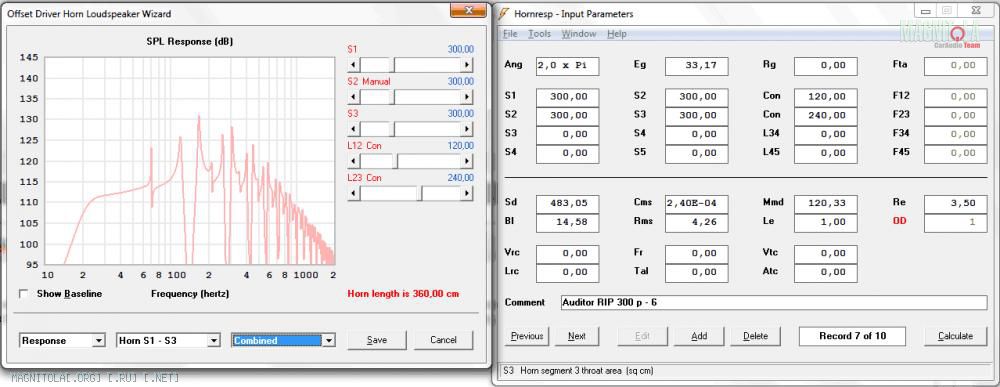Image resolution: width=1000 pixels, height=387 pixels.
Task: Click the Con field showing 120,00
Action: pyautogui.click(x=826, y=97)
